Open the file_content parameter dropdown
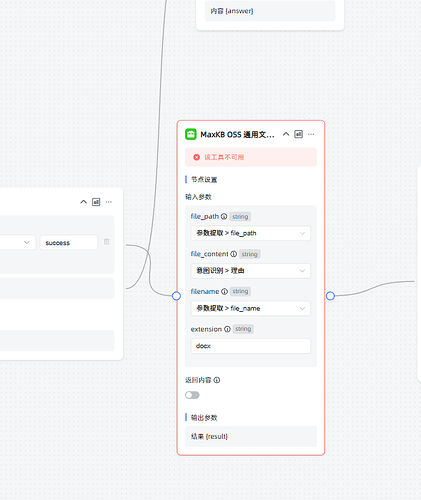Image resolution: width=421 pixels, height=500 pixels. (251, 271)
